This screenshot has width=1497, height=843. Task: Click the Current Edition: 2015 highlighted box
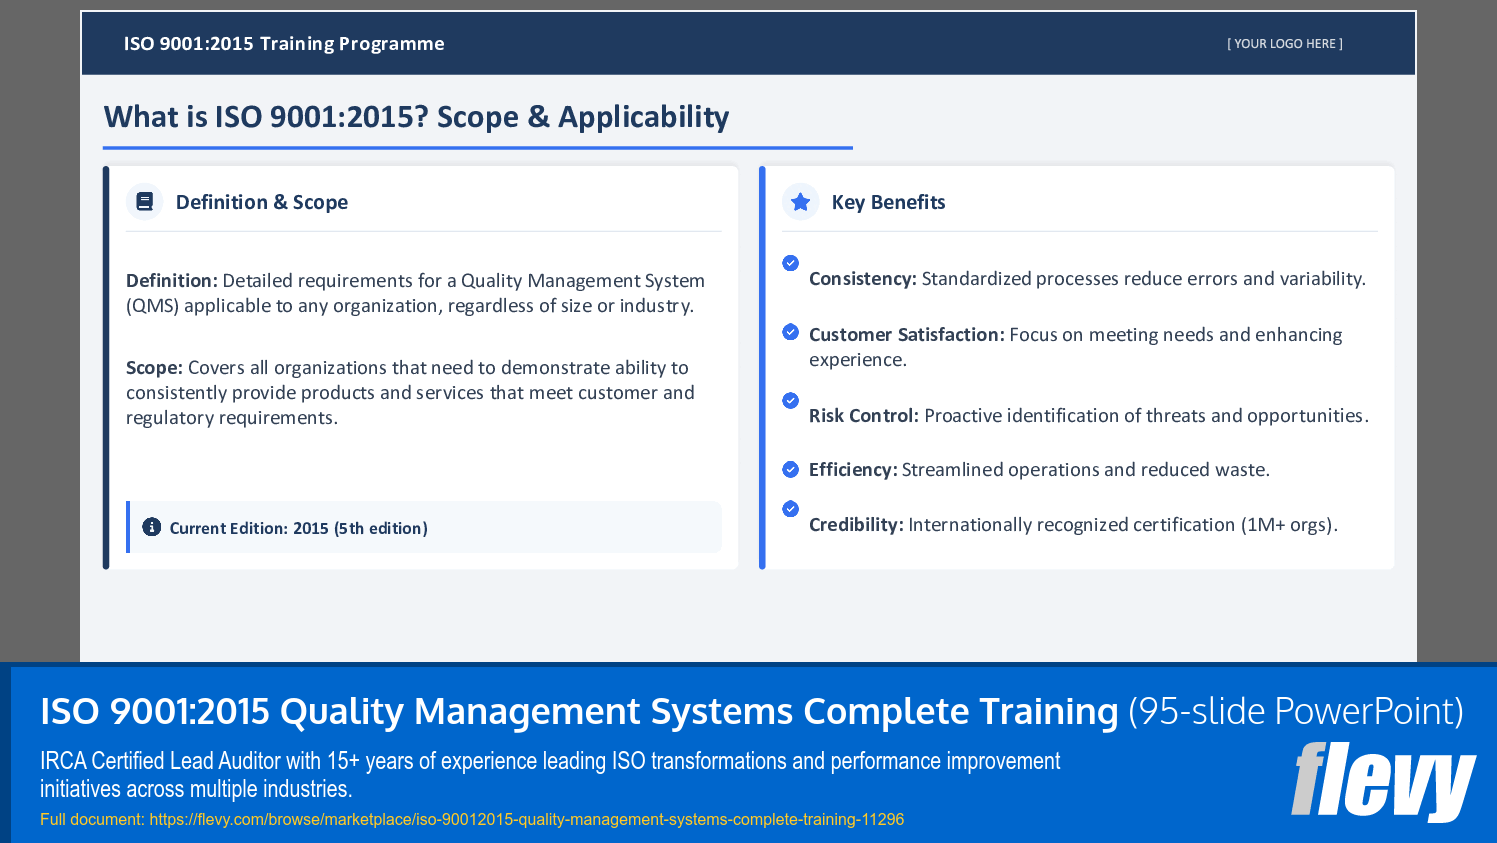point(424,526)
